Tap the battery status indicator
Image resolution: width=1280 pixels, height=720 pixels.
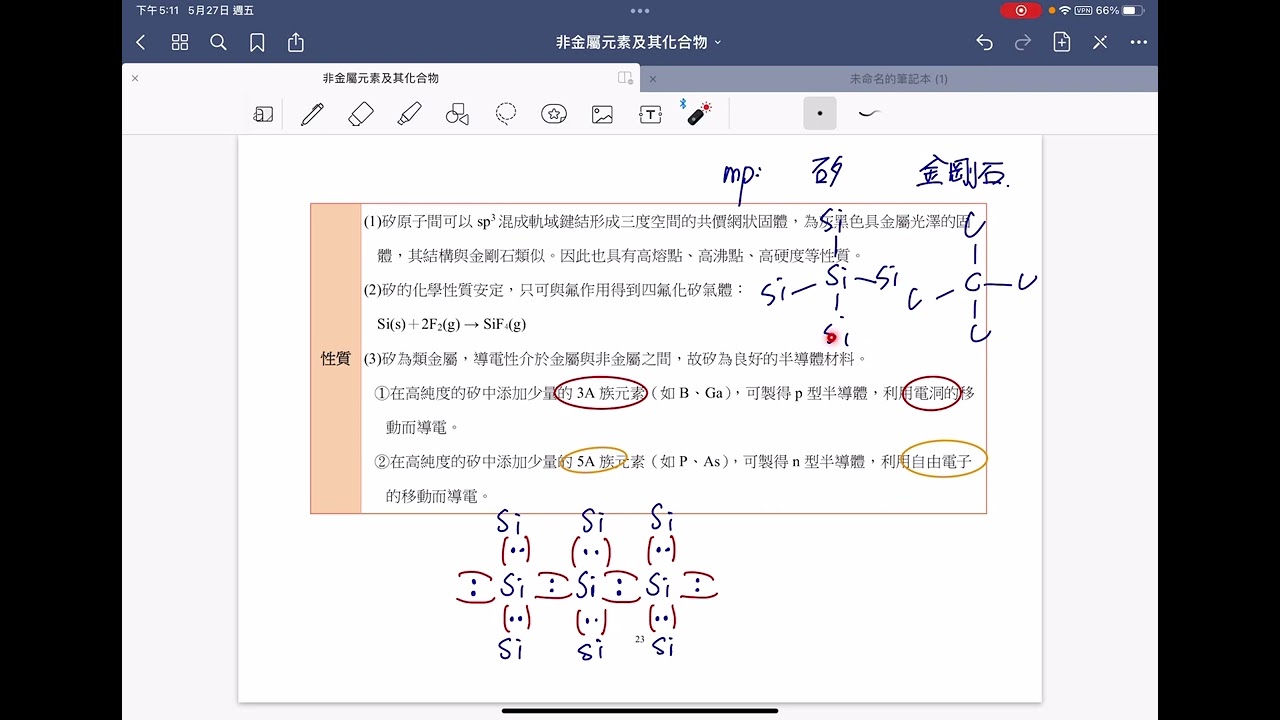point(1133,10)
